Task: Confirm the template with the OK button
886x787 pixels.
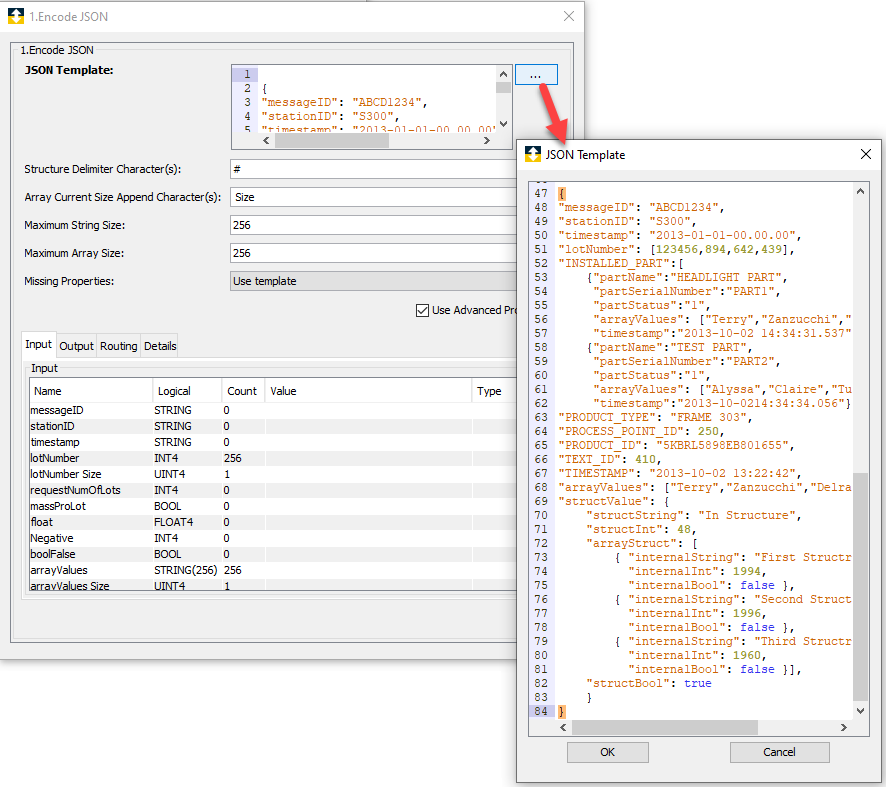Action: point(607,752)
